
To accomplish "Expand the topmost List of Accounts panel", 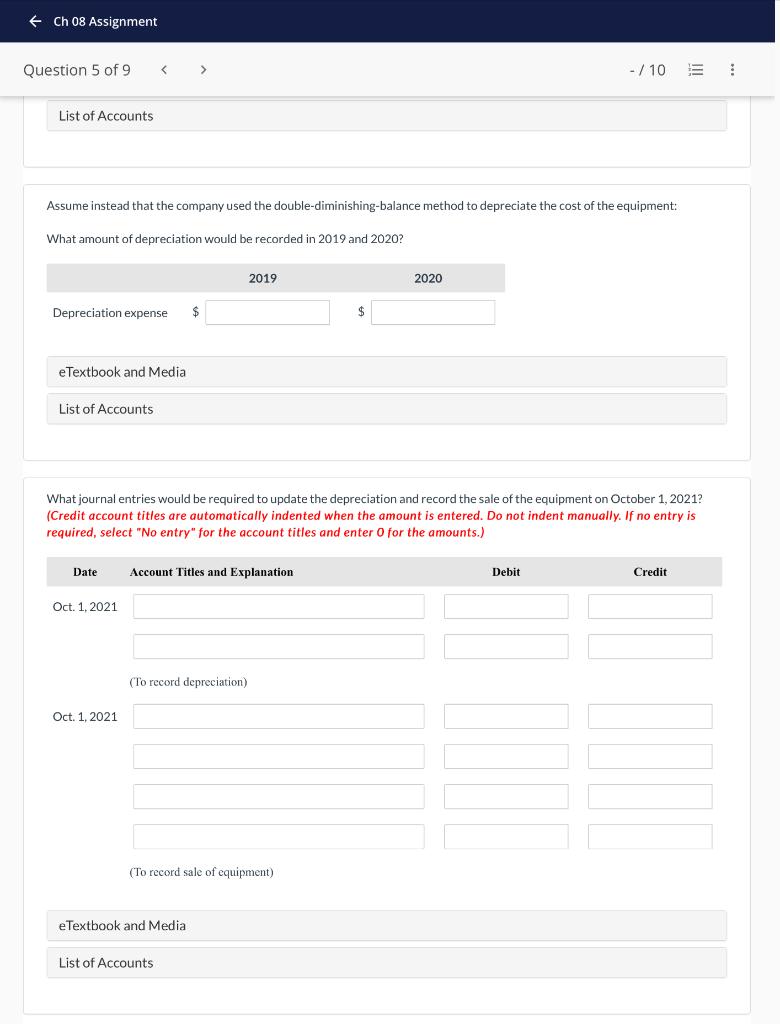I will point(386,115).
